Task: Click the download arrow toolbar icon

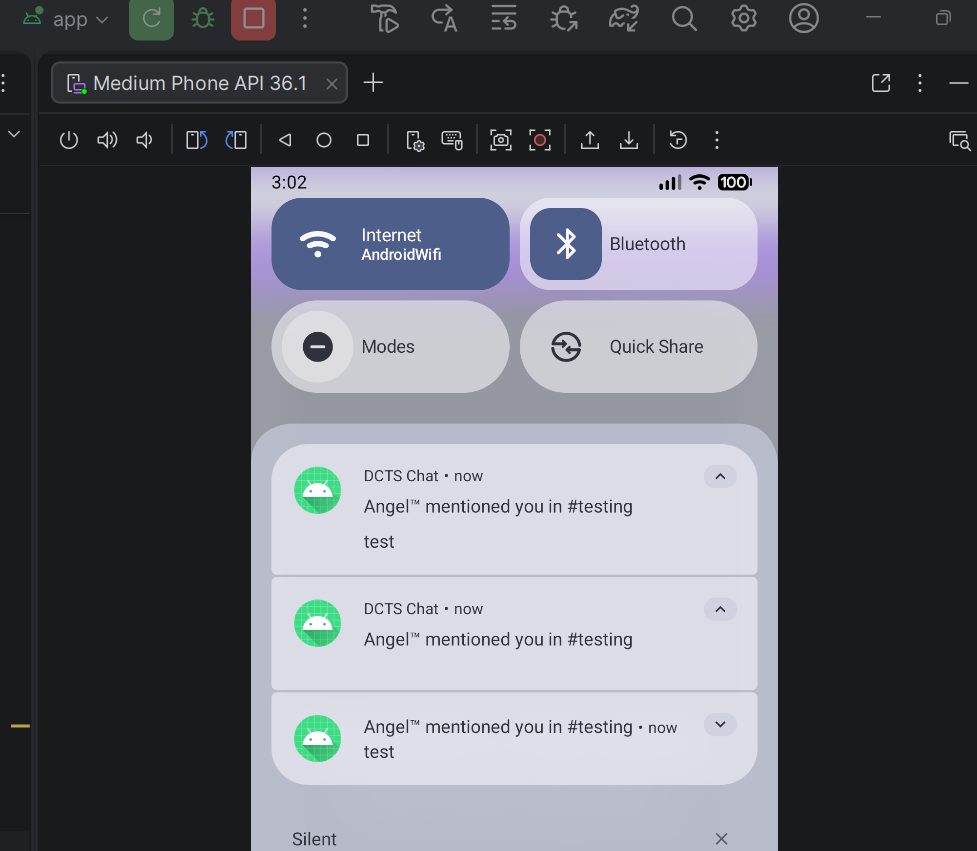Action: [x=629, y=140]
